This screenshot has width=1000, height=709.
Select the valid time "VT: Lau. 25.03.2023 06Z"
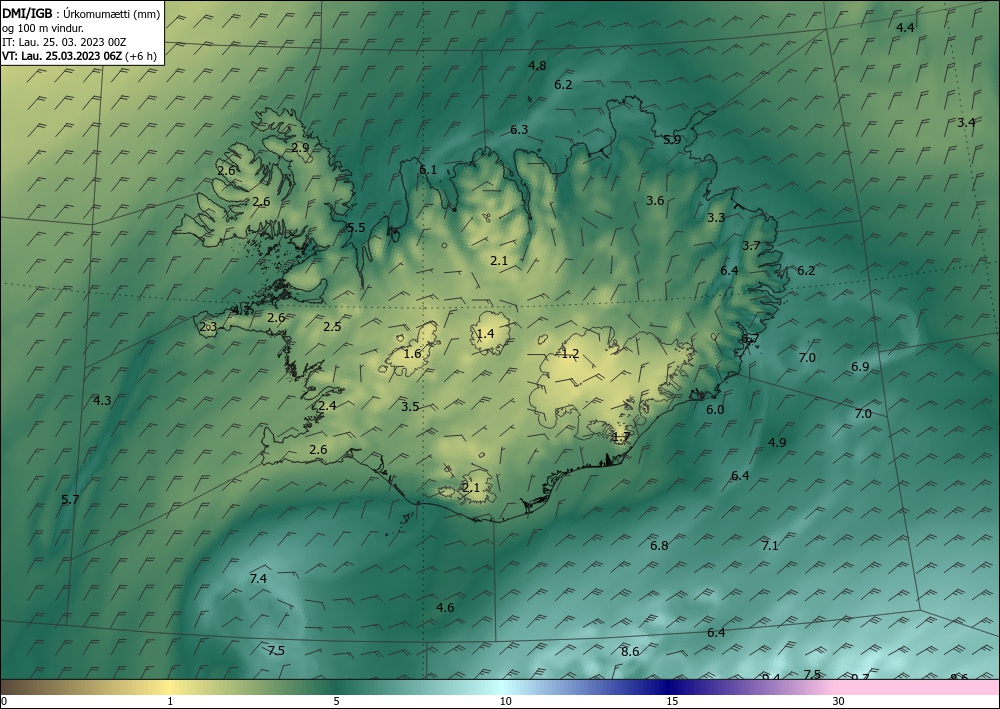[x=62, y=56]
